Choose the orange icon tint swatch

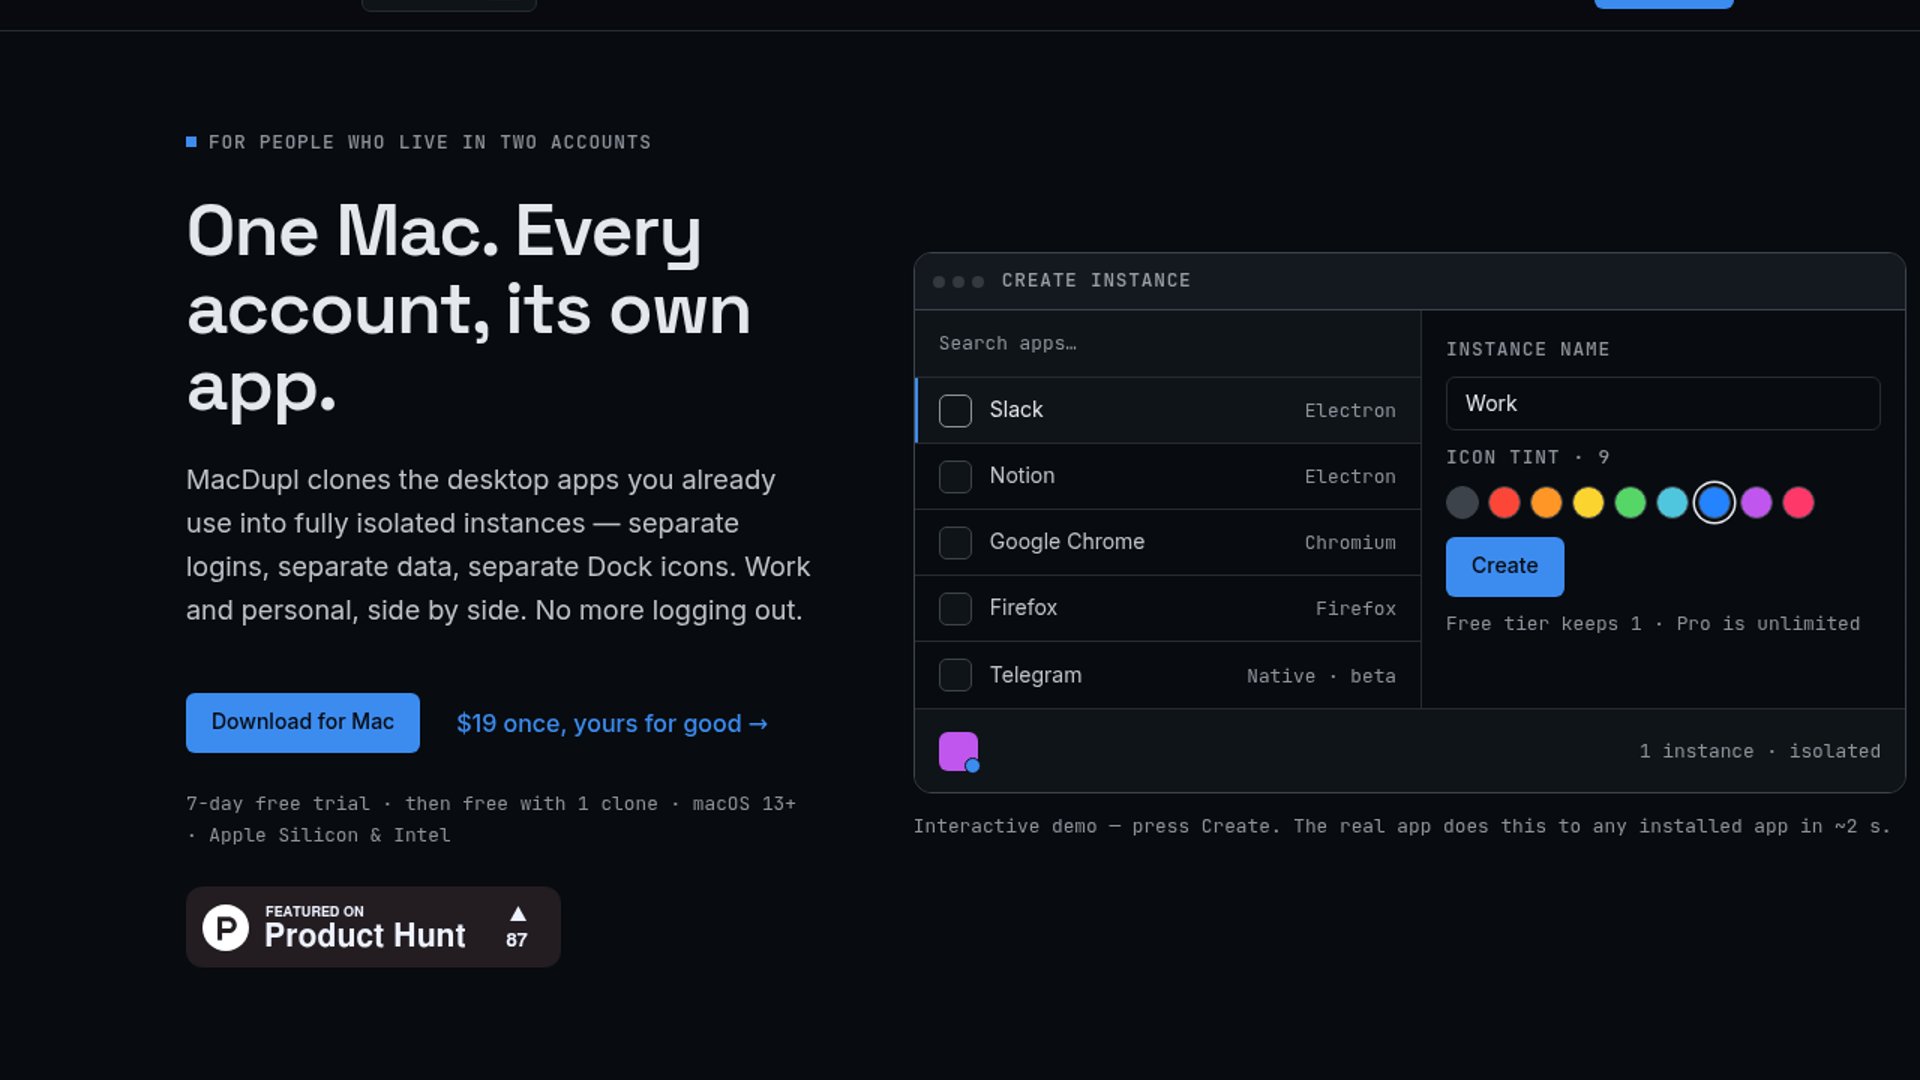[1546, 502]
